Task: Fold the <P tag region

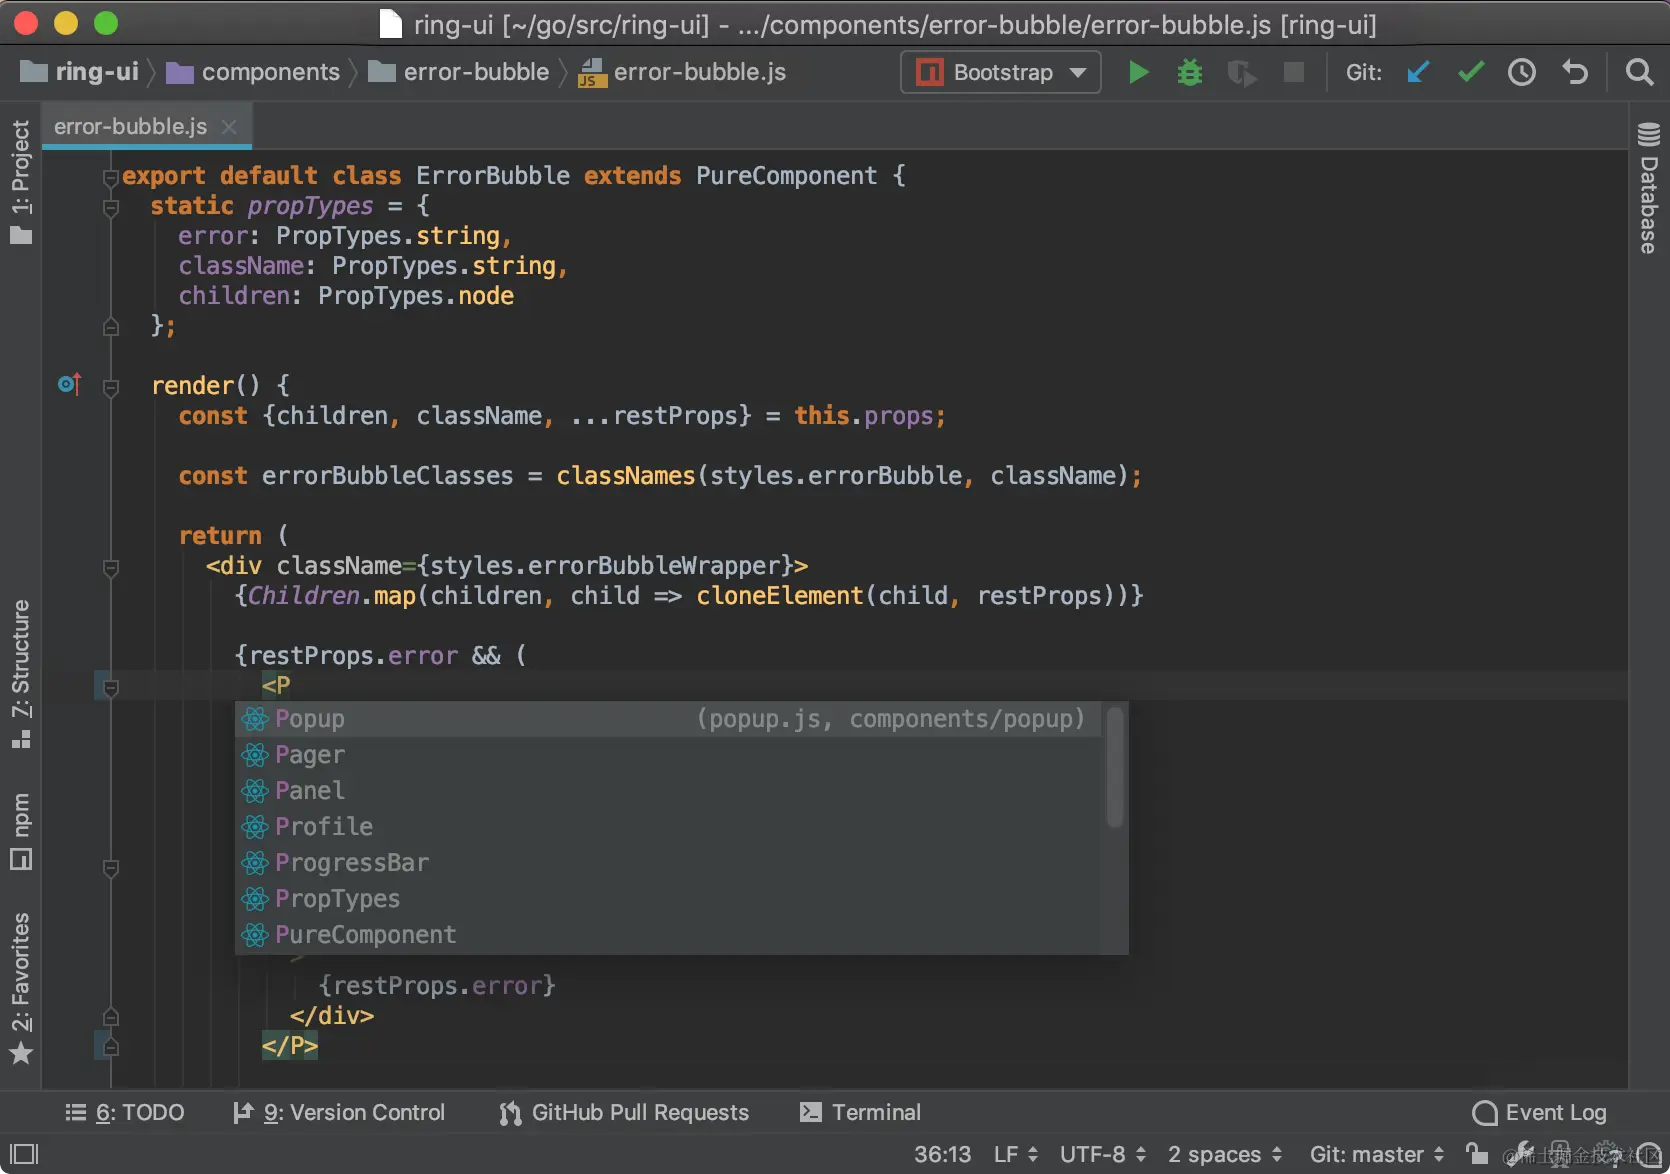Action: click(x=111, y=688)
